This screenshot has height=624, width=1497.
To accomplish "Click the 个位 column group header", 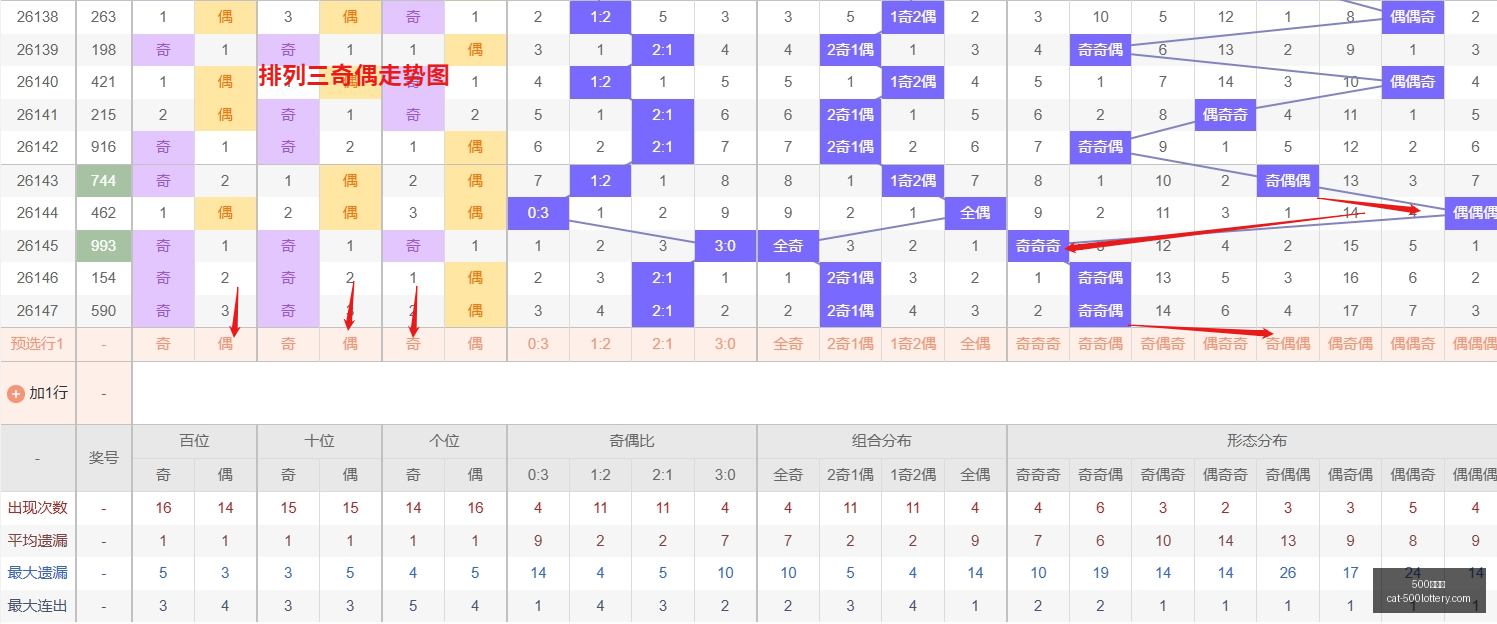I will [x=444, y=441].
